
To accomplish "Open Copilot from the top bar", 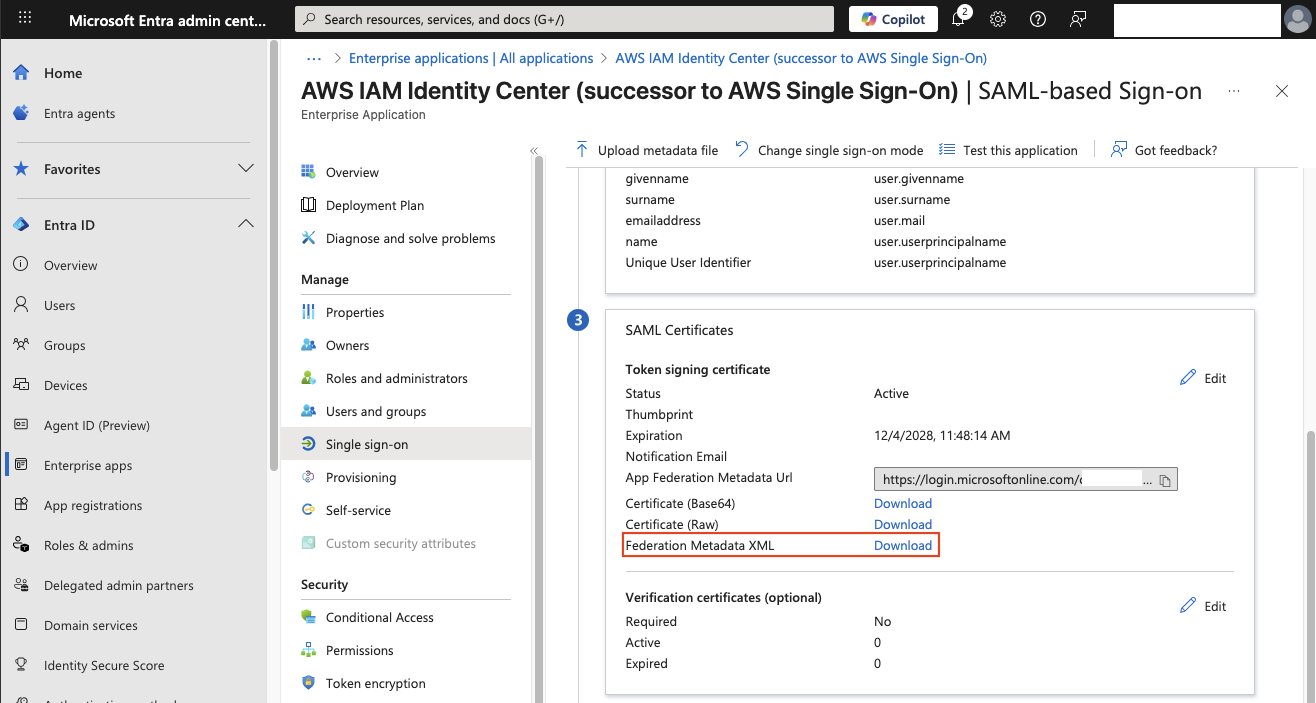I will (893, 19).
